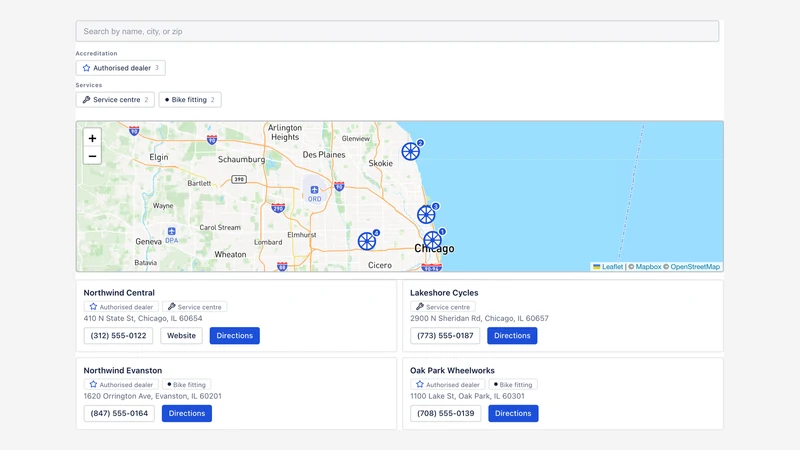Click Northwind Evanston's Authorised dealer badge

[121, 384]
